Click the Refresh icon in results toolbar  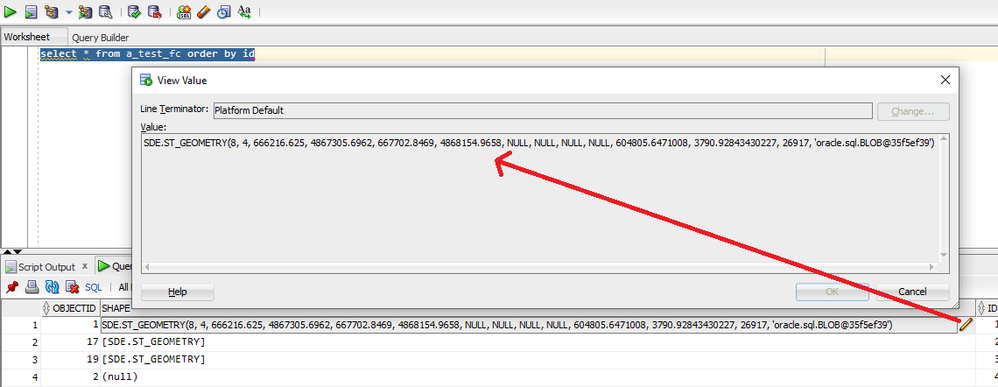[52, 287]
